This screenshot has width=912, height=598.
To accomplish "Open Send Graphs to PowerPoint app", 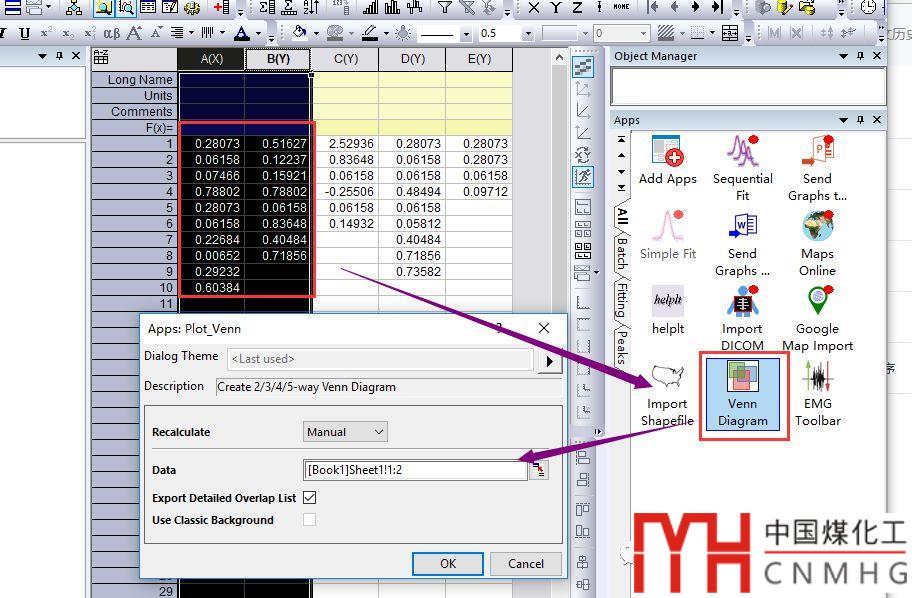I will 817,168.
